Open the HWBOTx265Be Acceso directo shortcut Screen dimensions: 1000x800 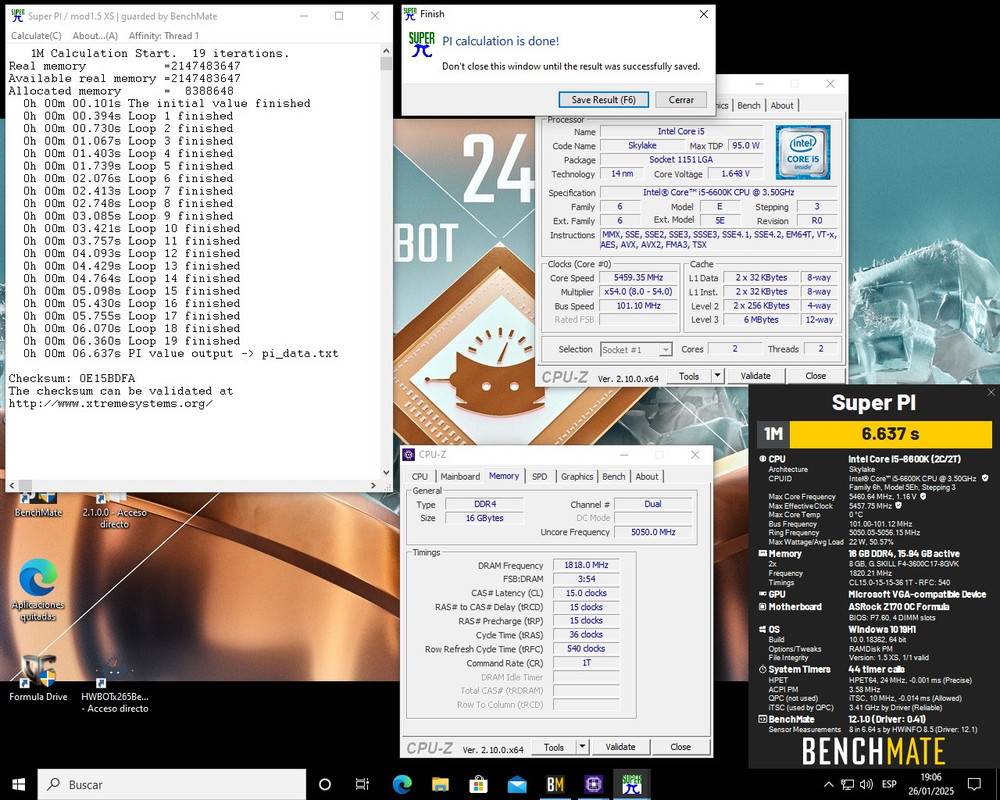coord(115,686)
